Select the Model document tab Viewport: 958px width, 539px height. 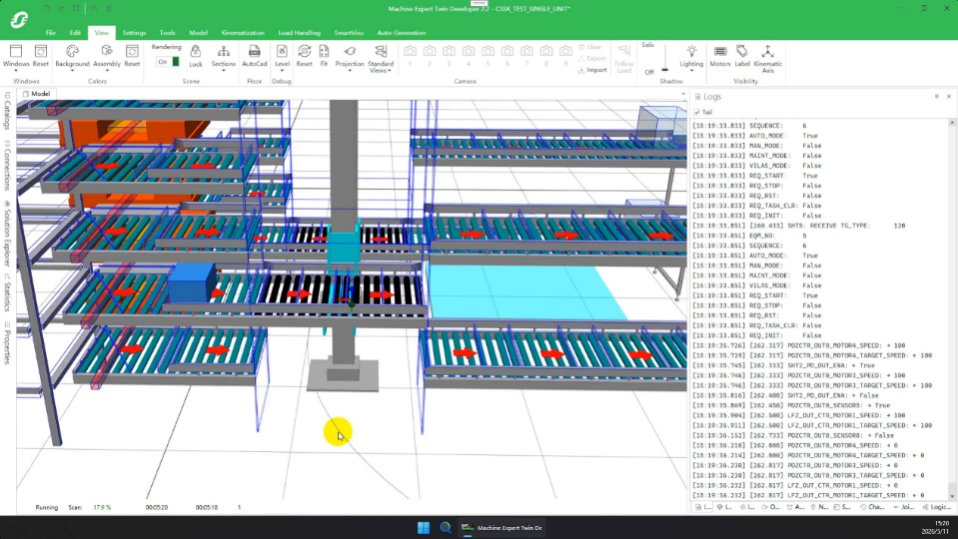pyautogui.click(x=36, y=94)
